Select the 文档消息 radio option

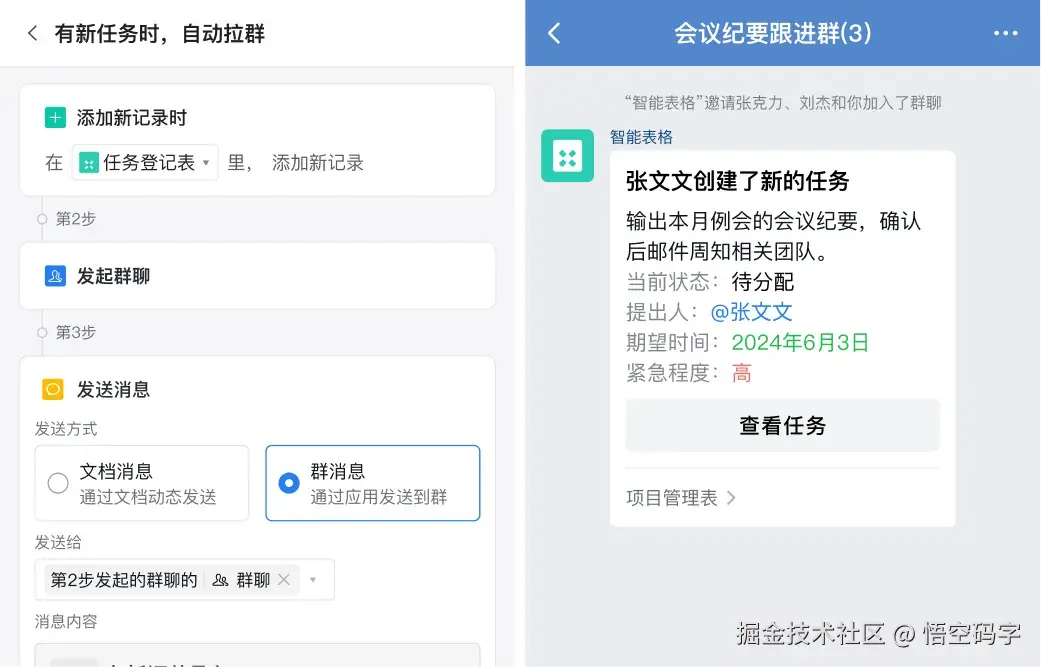[57, 482]
